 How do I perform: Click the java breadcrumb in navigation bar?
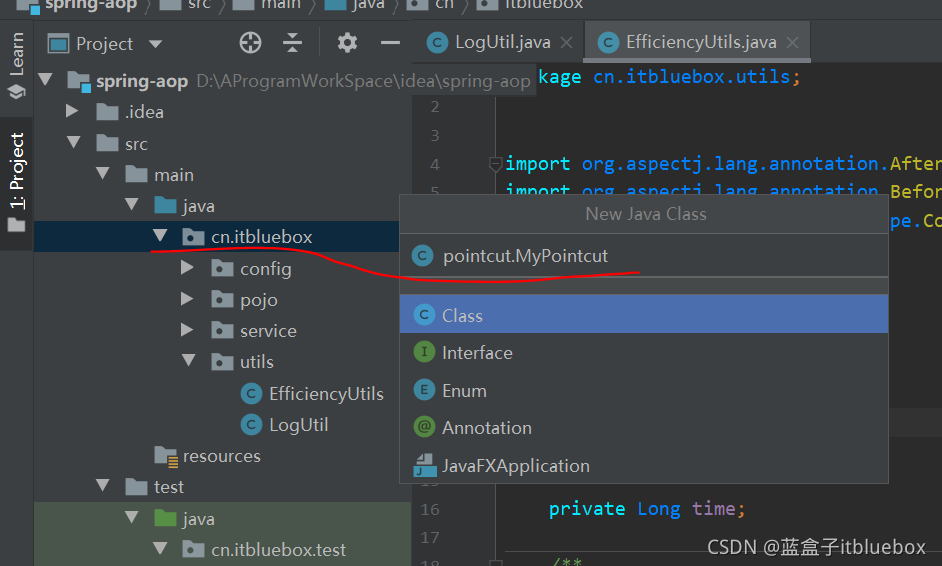[368, 5]
